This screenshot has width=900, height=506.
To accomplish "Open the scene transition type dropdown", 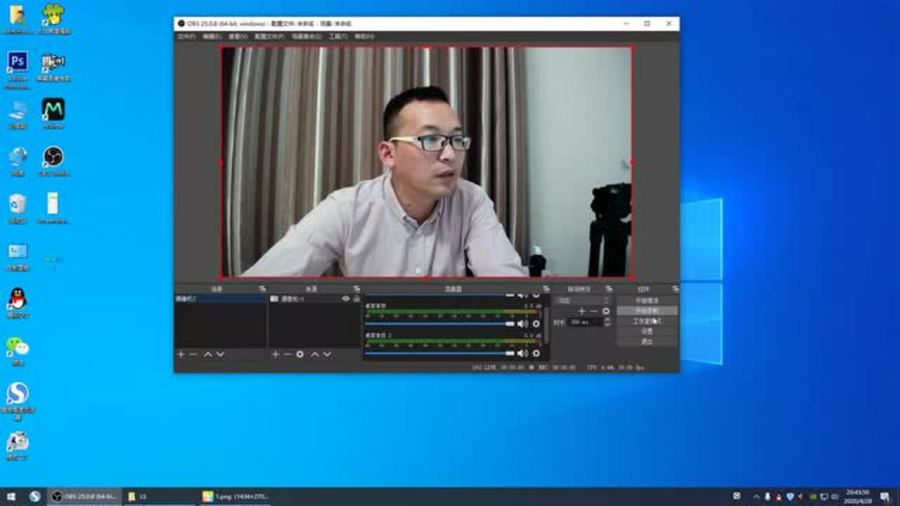I will (583, 300).
